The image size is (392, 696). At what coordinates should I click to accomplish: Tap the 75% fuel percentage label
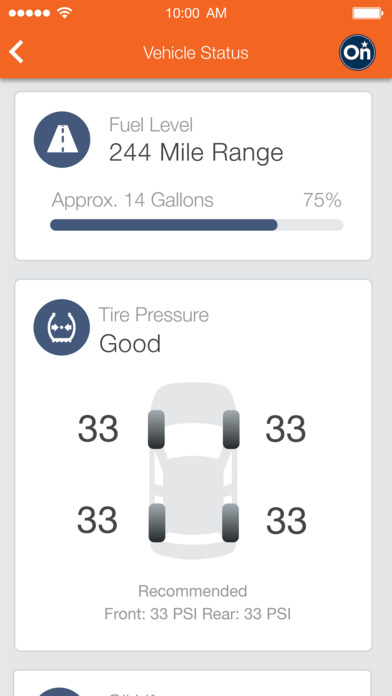(323, 200)
